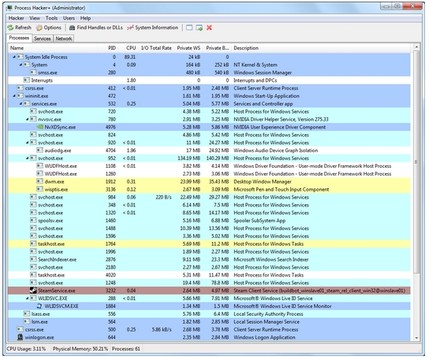
Task: Click the NvXDSync.exe NVIDIA icon
Action: [40, 127]
